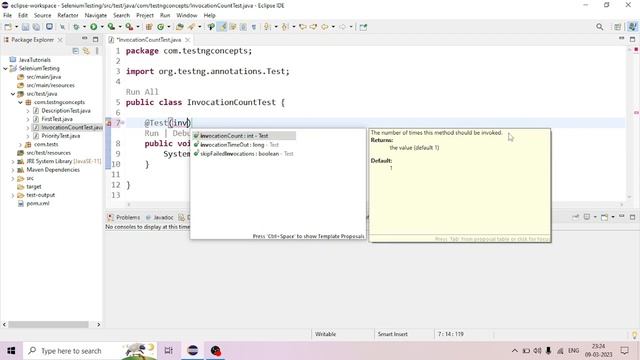The width and height of the screenshot is (640, 360).
Task: Click Collapse All in Package Explorer
Action: [76, 51]
